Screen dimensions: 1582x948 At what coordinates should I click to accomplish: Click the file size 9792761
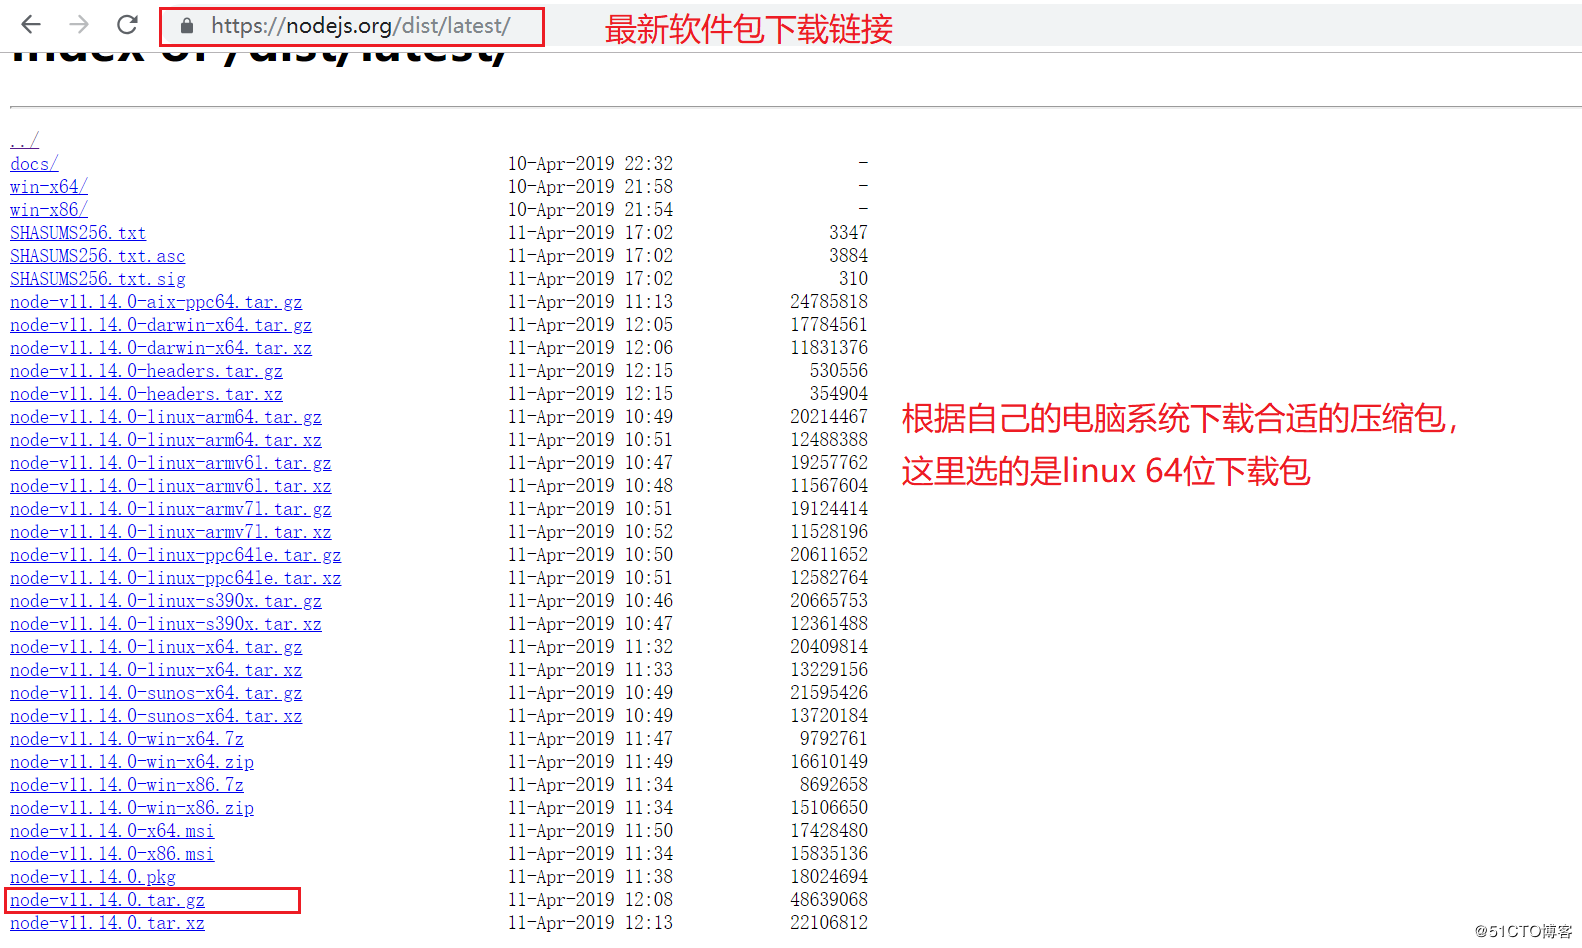834,738
